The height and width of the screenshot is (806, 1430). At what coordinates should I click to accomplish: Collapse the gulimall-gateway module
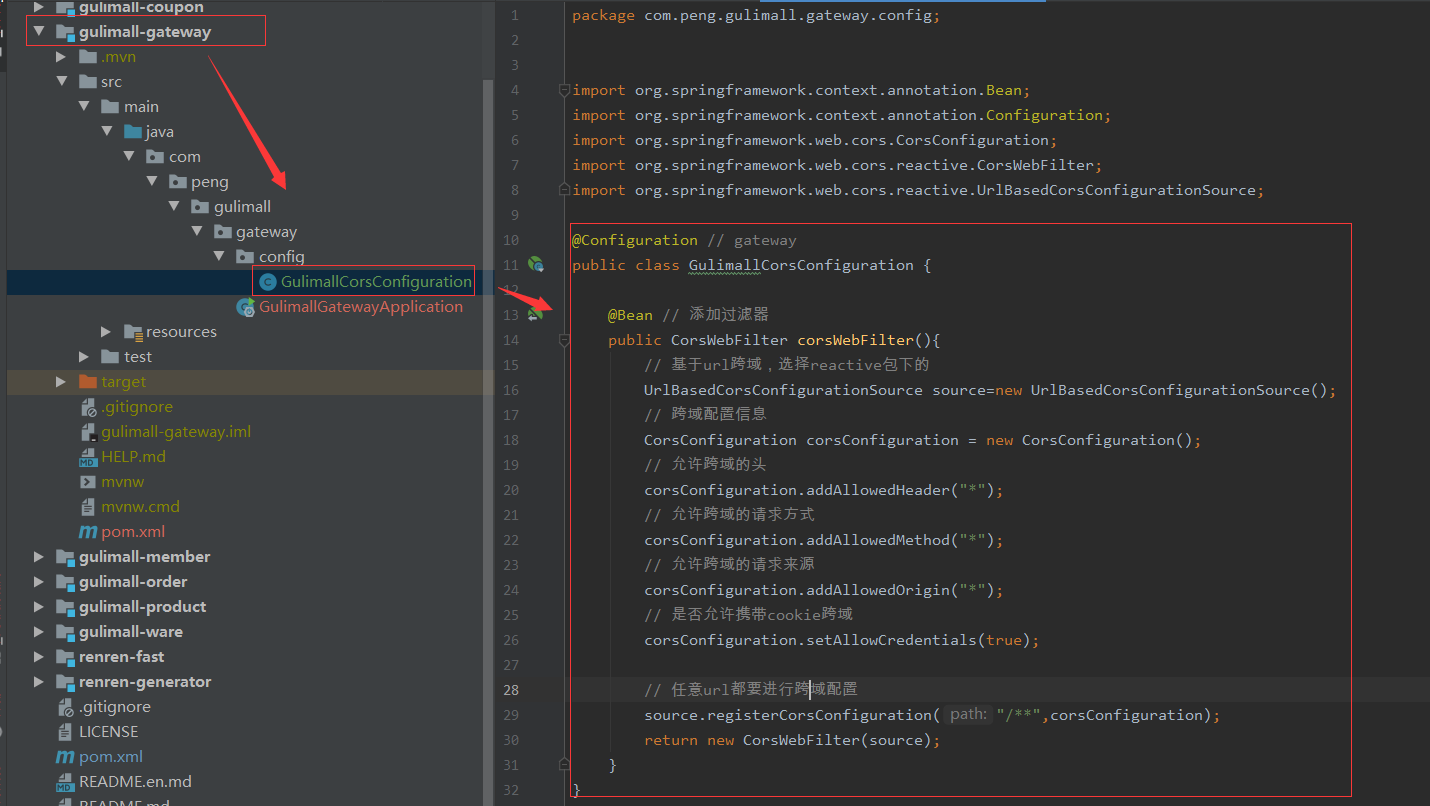click(x=39, y=31)
